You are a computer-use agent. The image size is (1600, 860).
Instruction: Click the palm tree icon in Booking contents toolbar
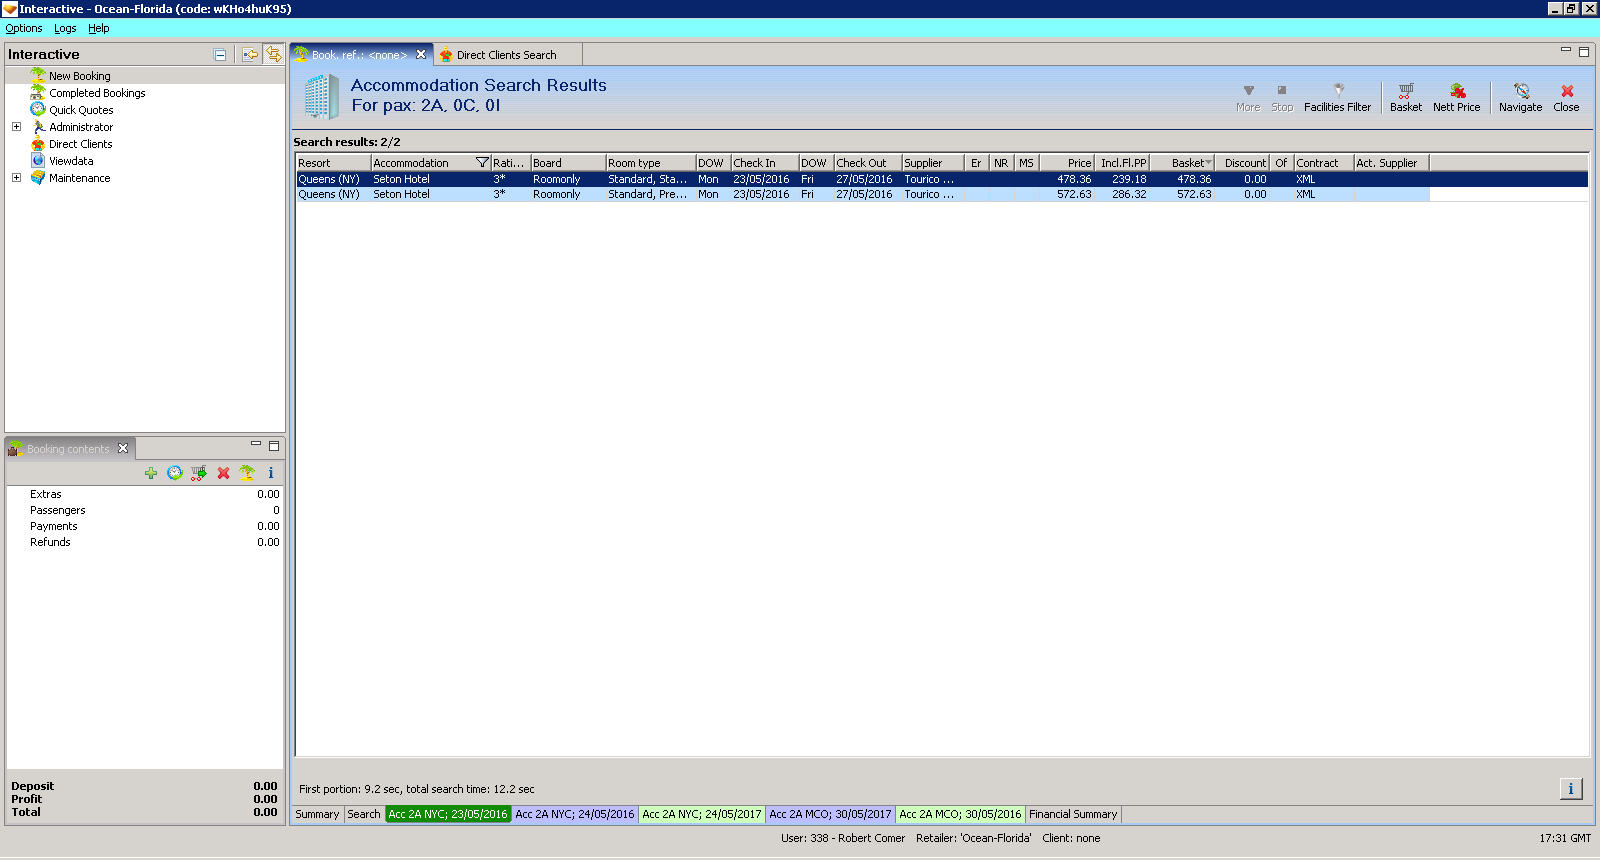(x=247, y=473)
